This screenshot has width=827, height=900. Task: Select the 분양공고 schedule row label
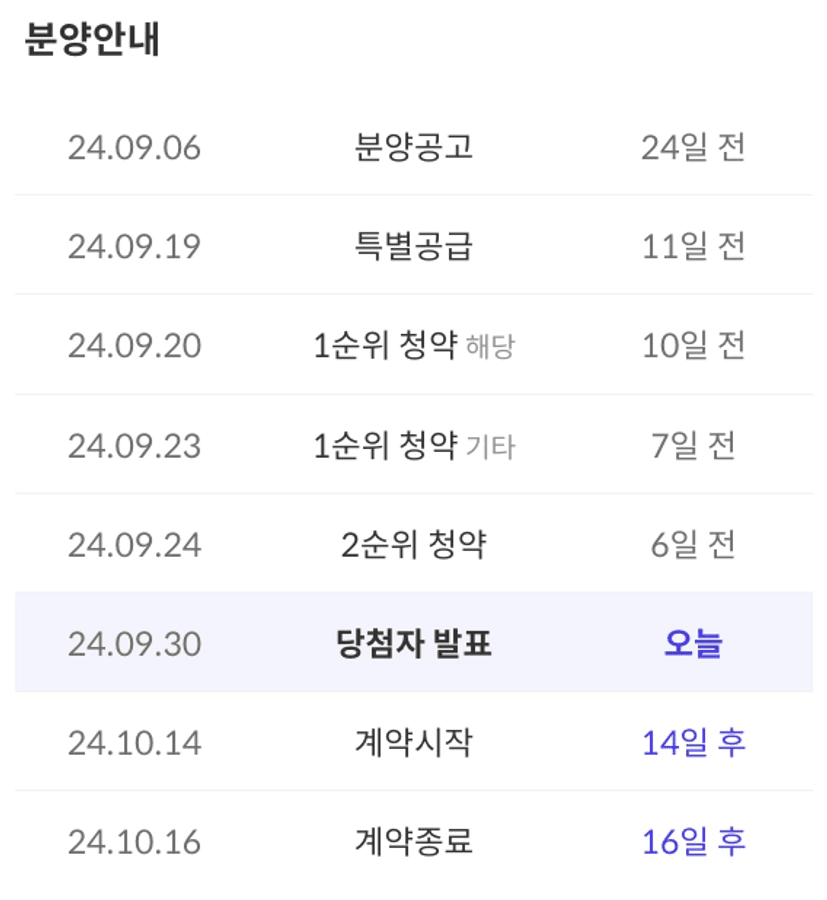[413, 148]
